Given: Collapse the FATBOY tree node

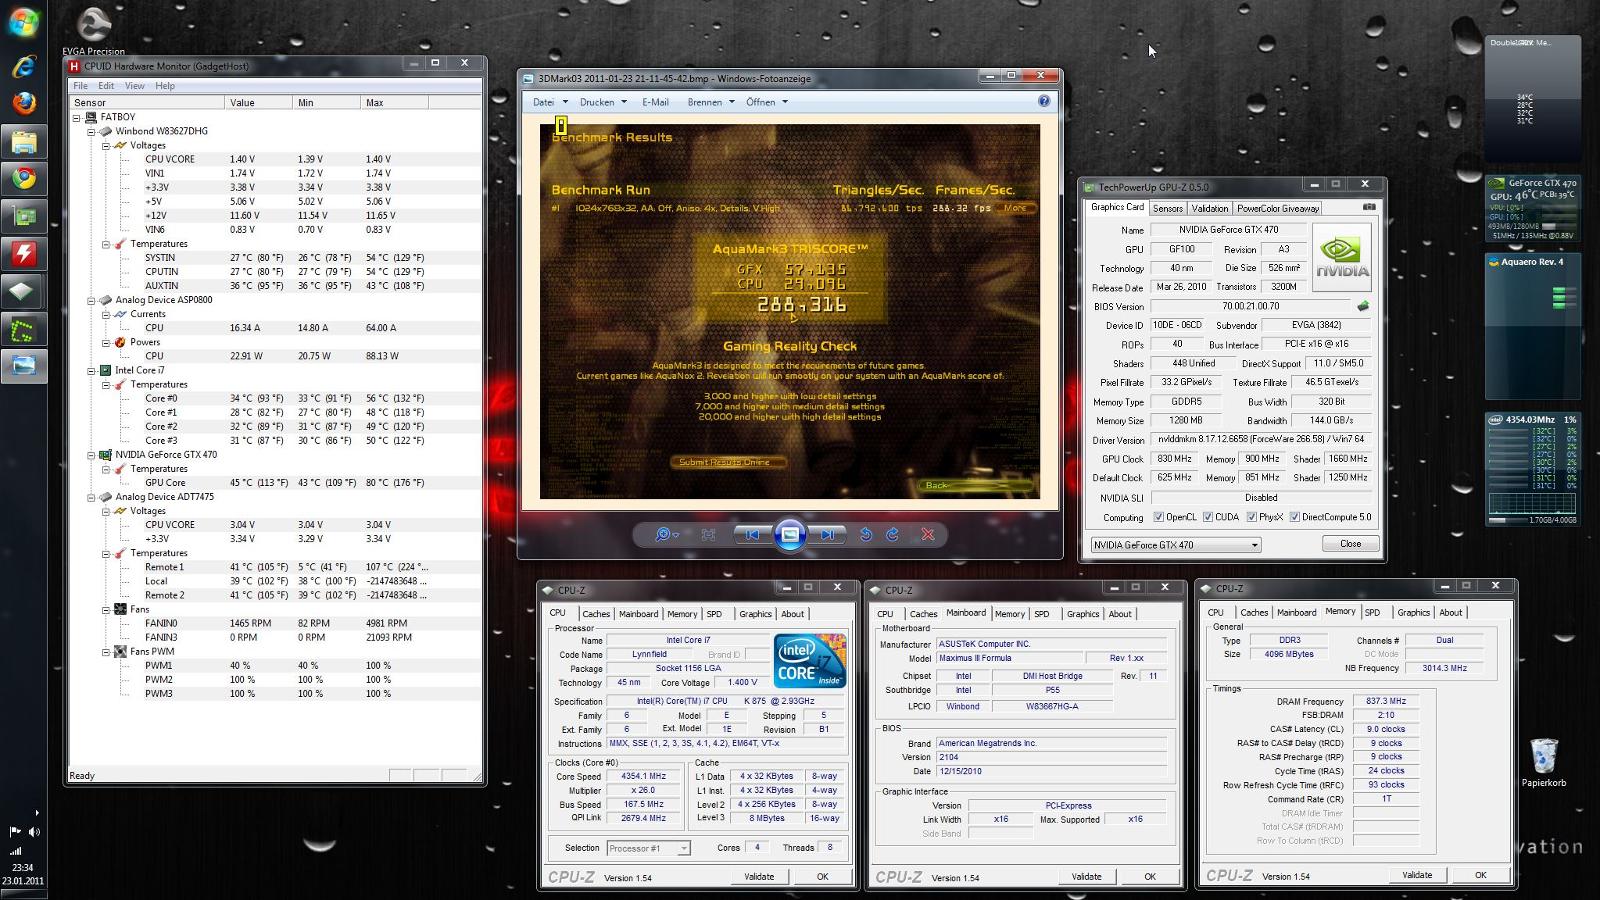Looking at the screenshot, I should click(x=77, y=117).
